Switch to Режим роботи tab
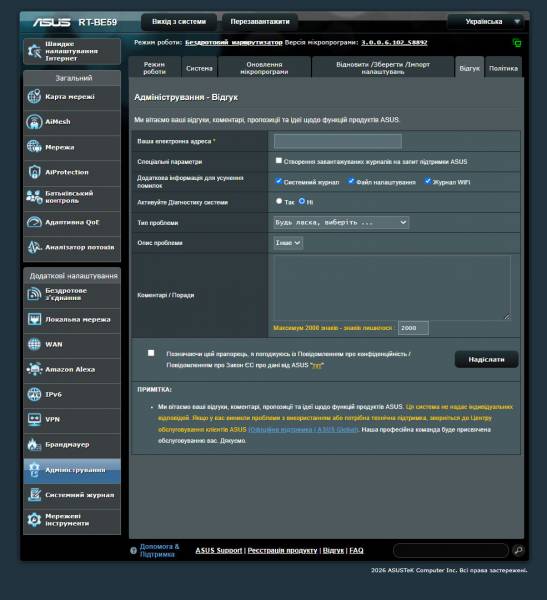 154,68
